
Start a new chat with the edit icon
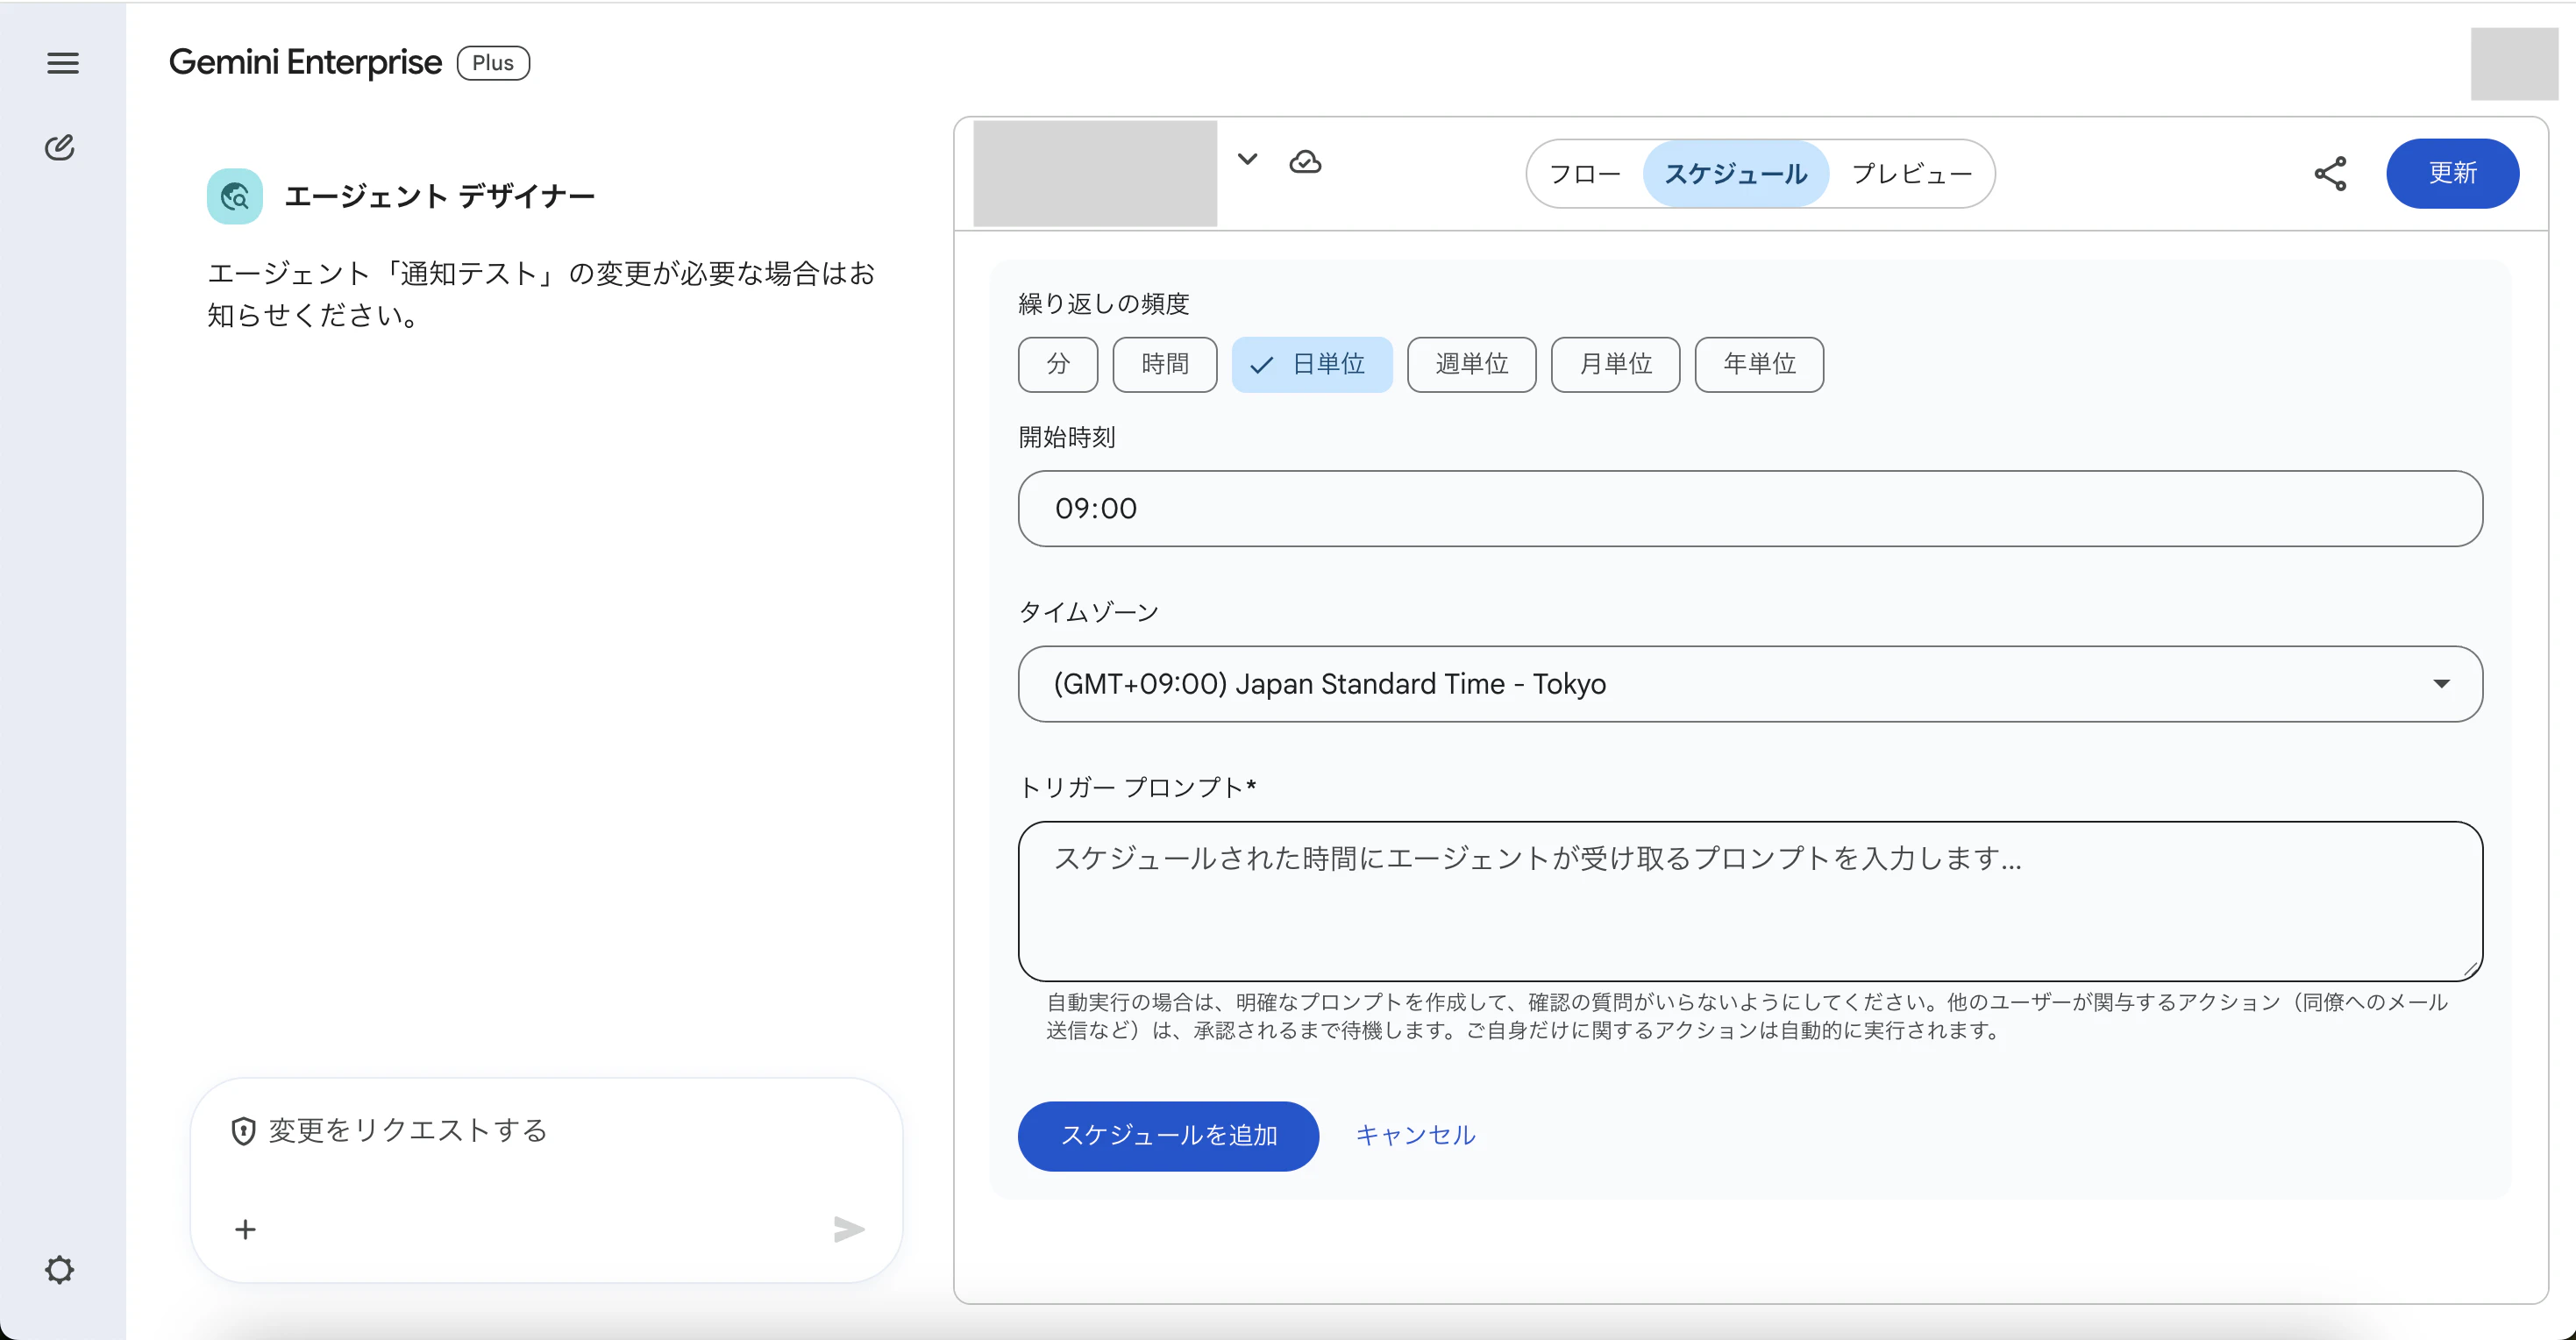60,147
